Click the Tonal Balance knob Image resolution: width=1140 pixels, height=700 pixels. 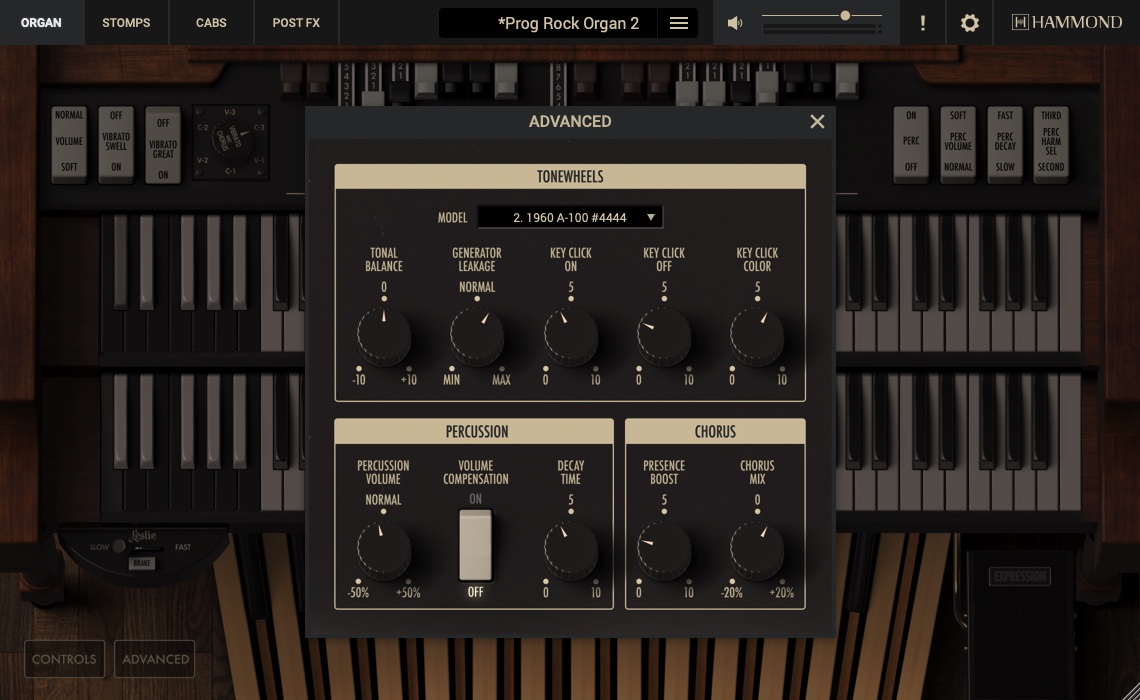pyautogui.click(x=384, y=337)
